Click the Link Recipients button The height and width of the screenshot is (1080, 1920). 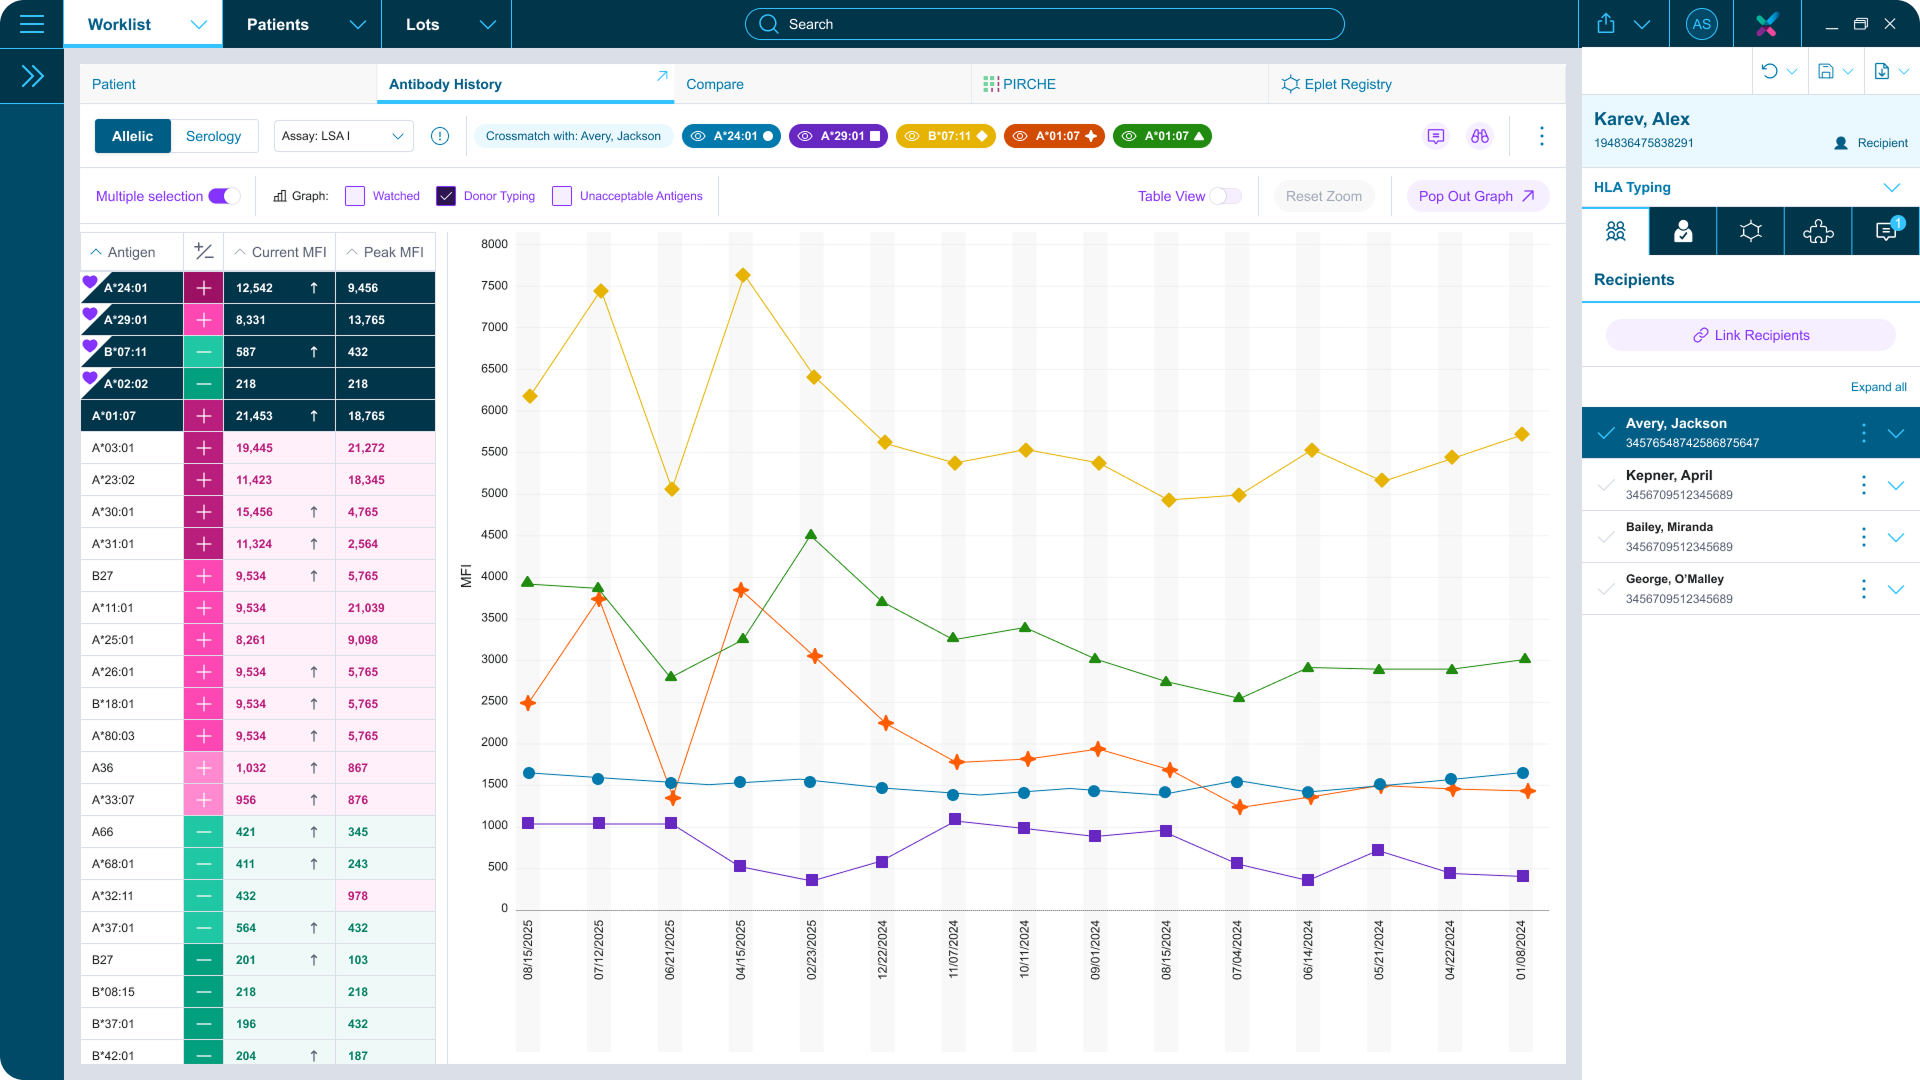click(x=1749, y=335)
